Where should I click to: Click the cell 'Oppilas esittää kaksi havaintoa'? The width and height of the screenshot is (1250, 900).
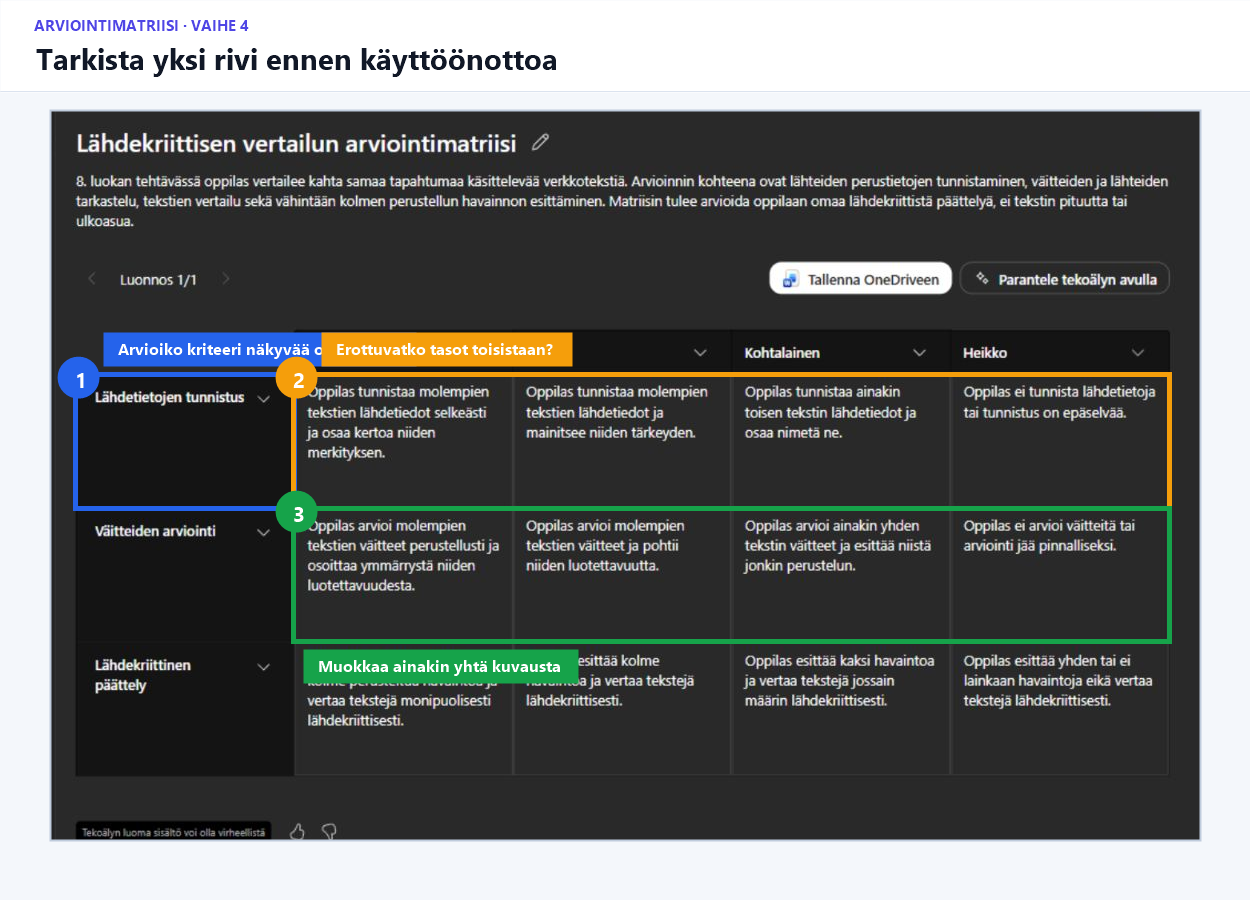point(841,708)
